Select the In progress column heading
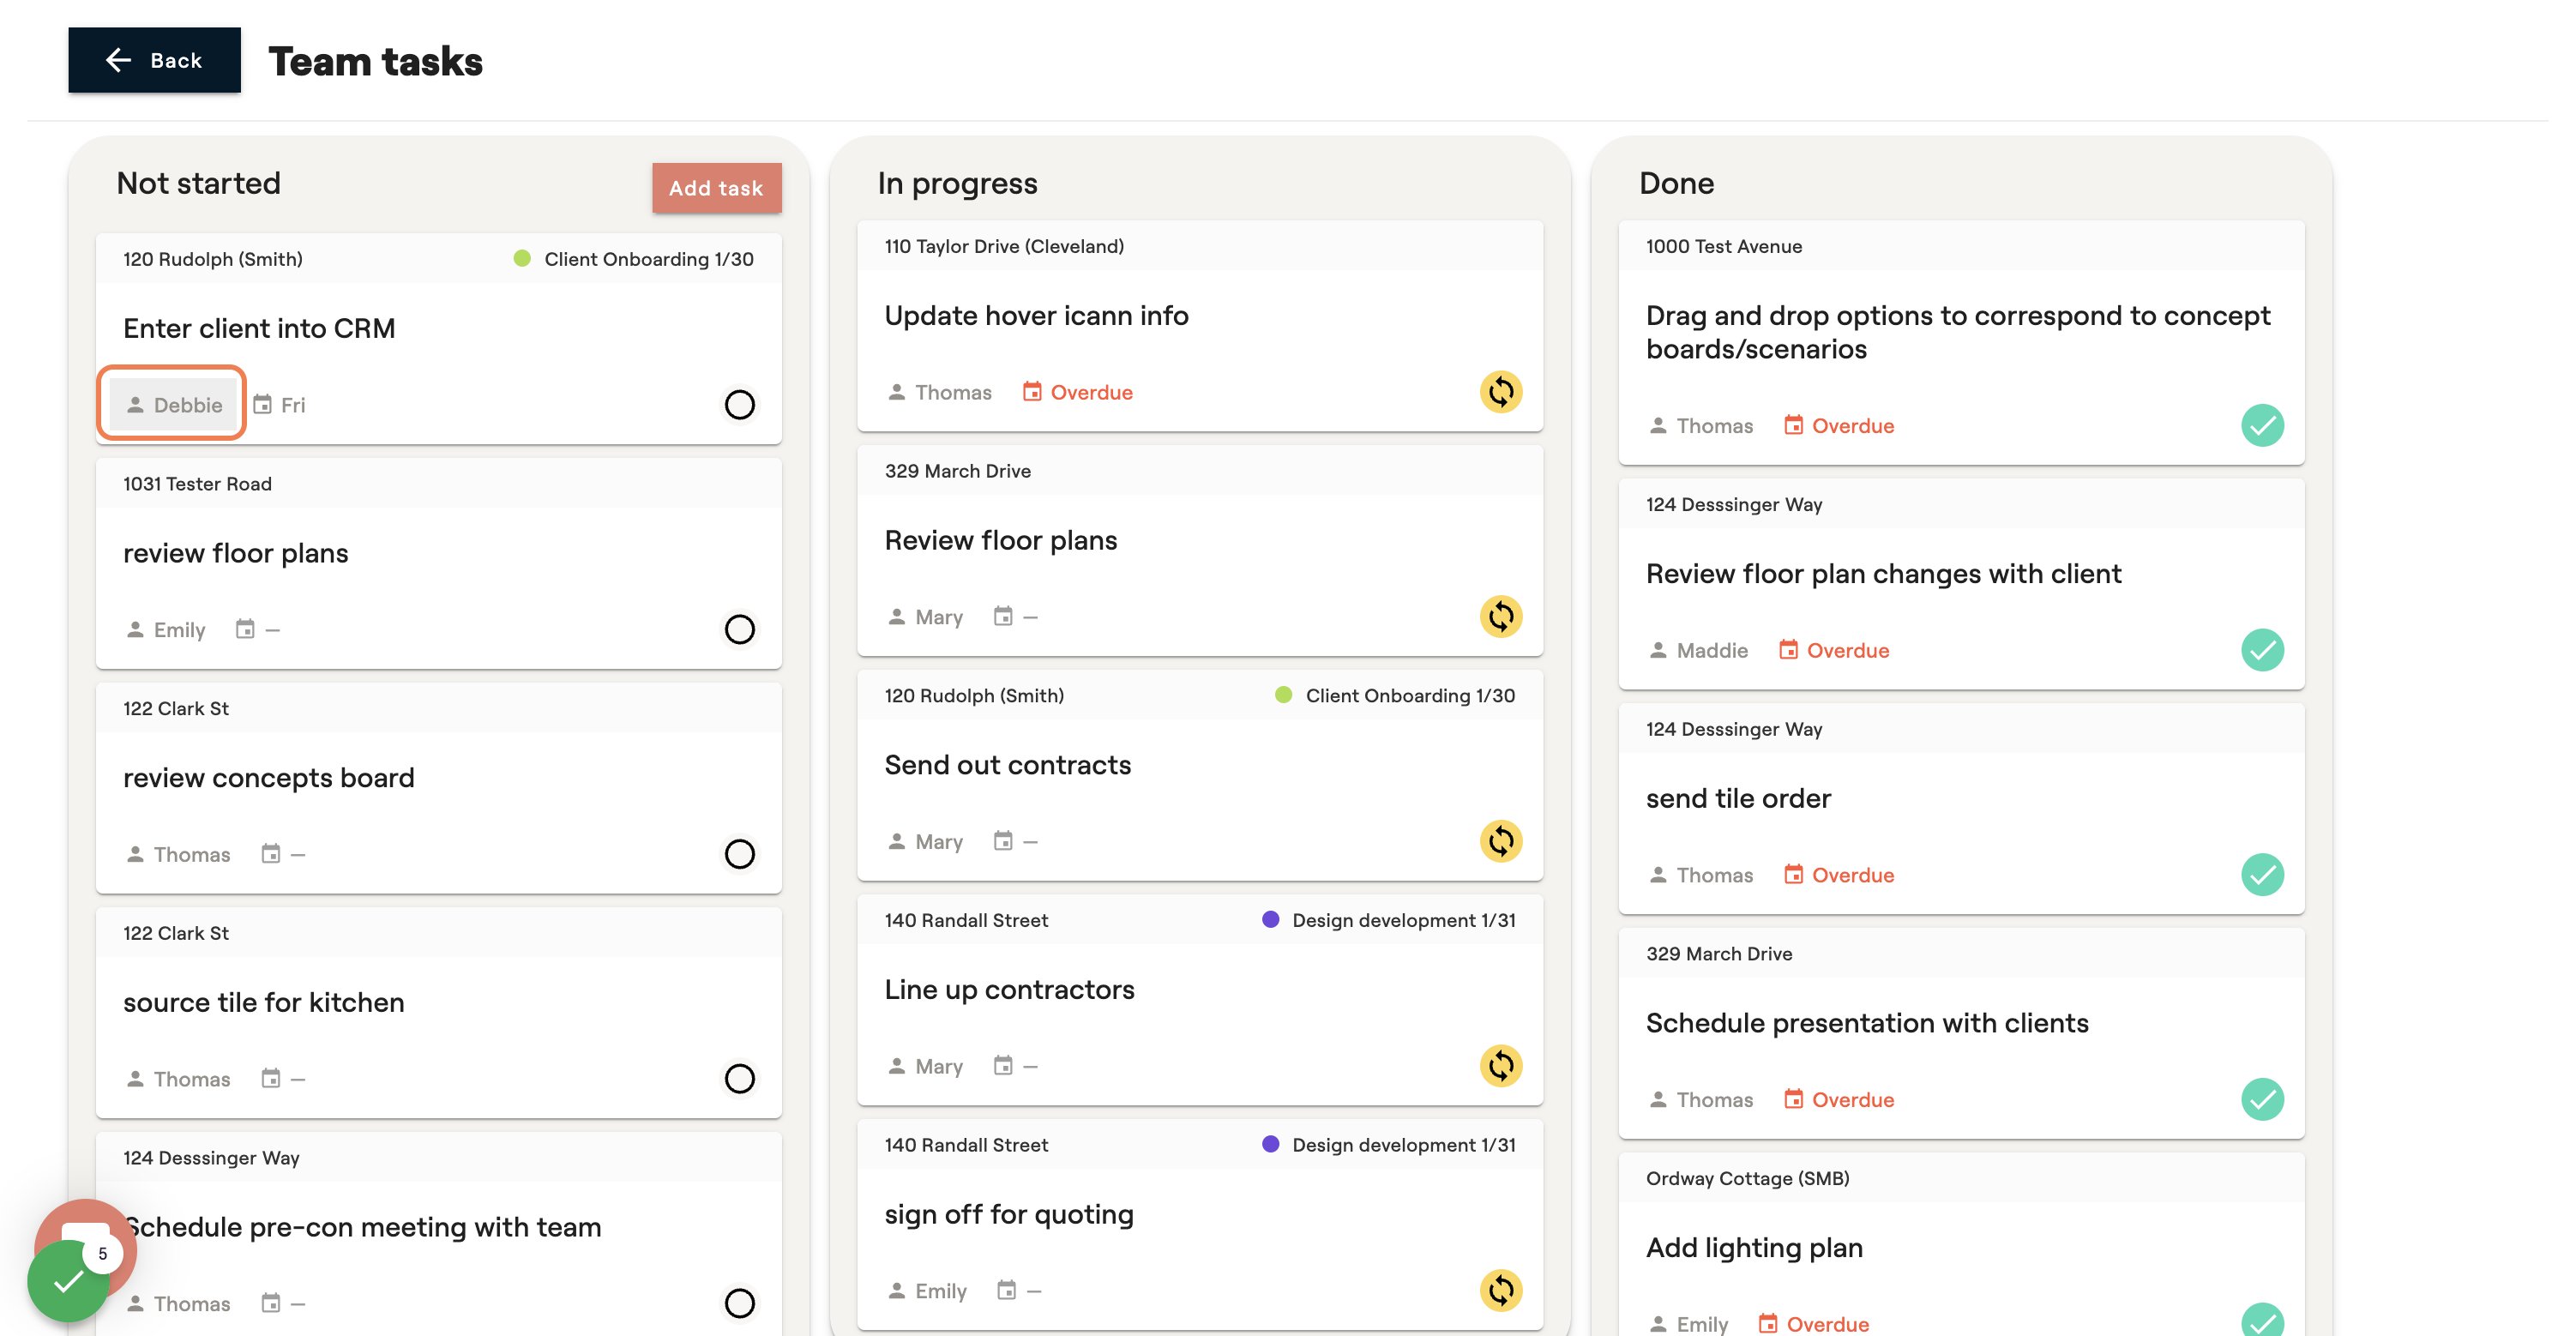Screen dimensions: 2576x1336 click(957, 184)
